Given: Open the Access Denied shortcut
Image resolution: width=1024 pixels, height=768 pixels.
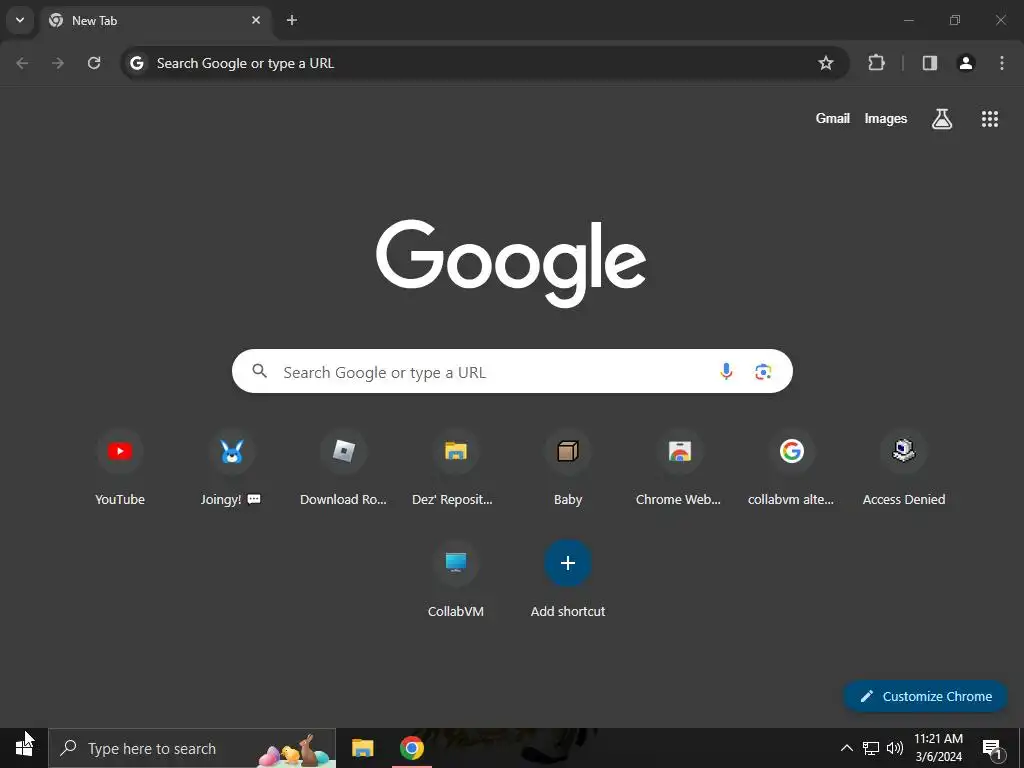Looking at the screenshot, I should tap(904, 468).
